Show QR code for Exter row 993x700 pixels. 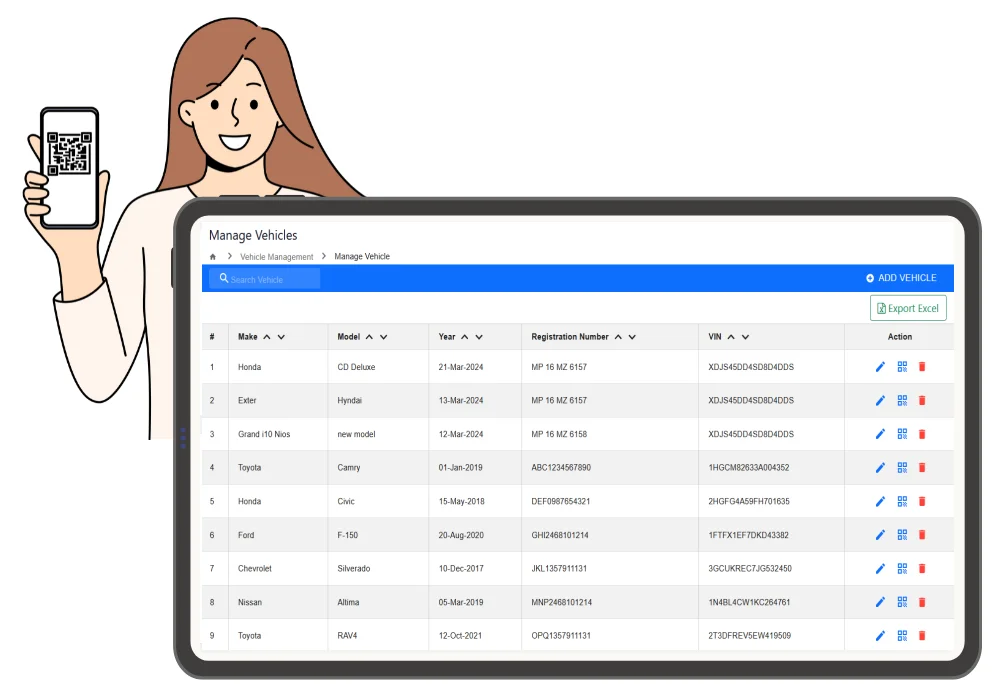[902, 400]
